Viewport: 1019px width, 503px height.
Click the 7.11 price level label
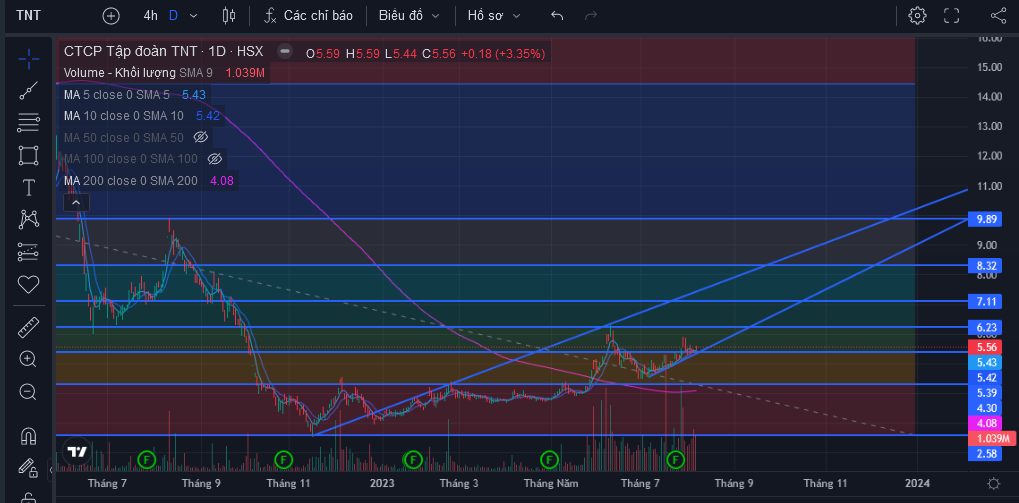(x=985, y=302)
